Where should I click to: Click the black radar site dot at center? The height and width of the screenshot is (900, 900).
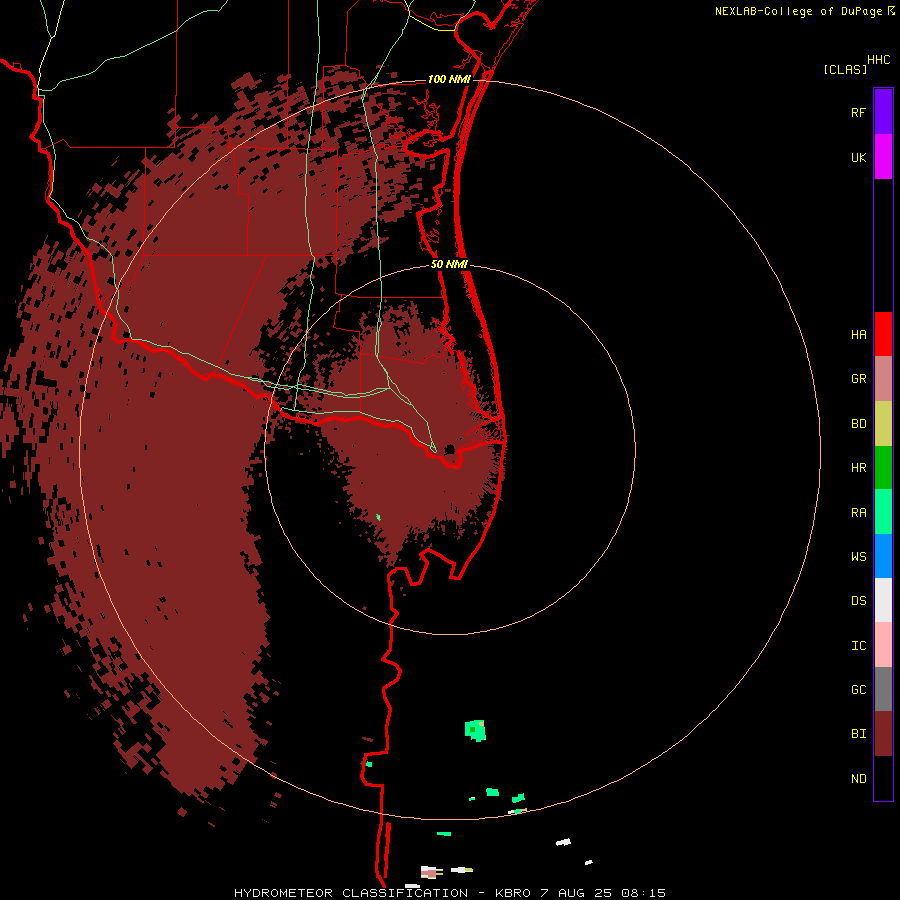[449, 449]
